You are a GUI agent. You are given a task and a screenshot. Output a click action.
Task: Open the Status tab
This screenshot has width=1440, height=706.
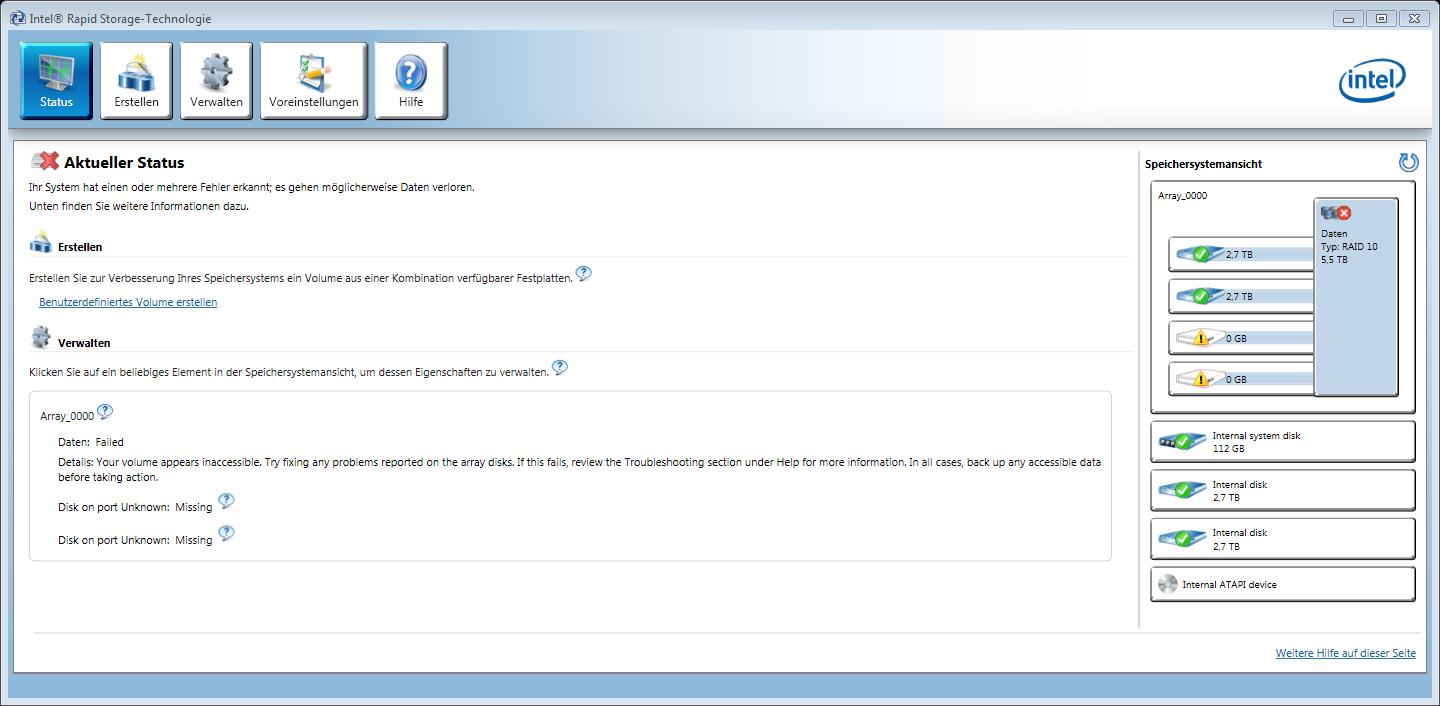tap(56, 80)
